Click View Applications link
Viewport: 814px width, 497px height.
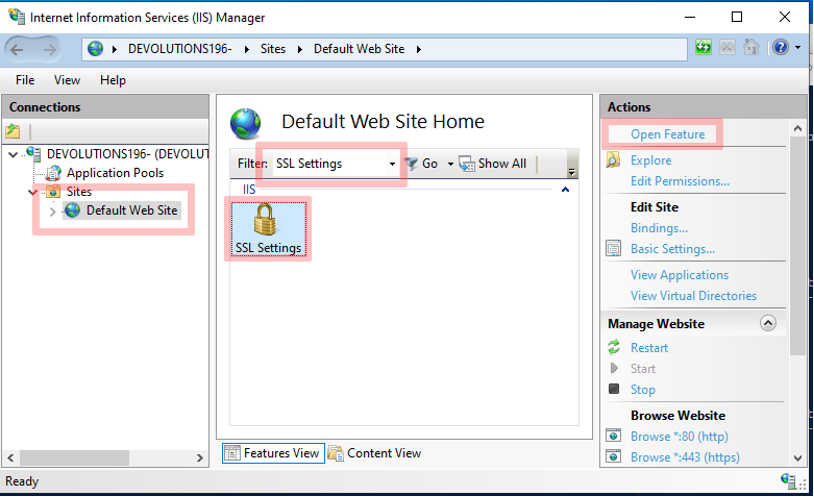[679, 274]
